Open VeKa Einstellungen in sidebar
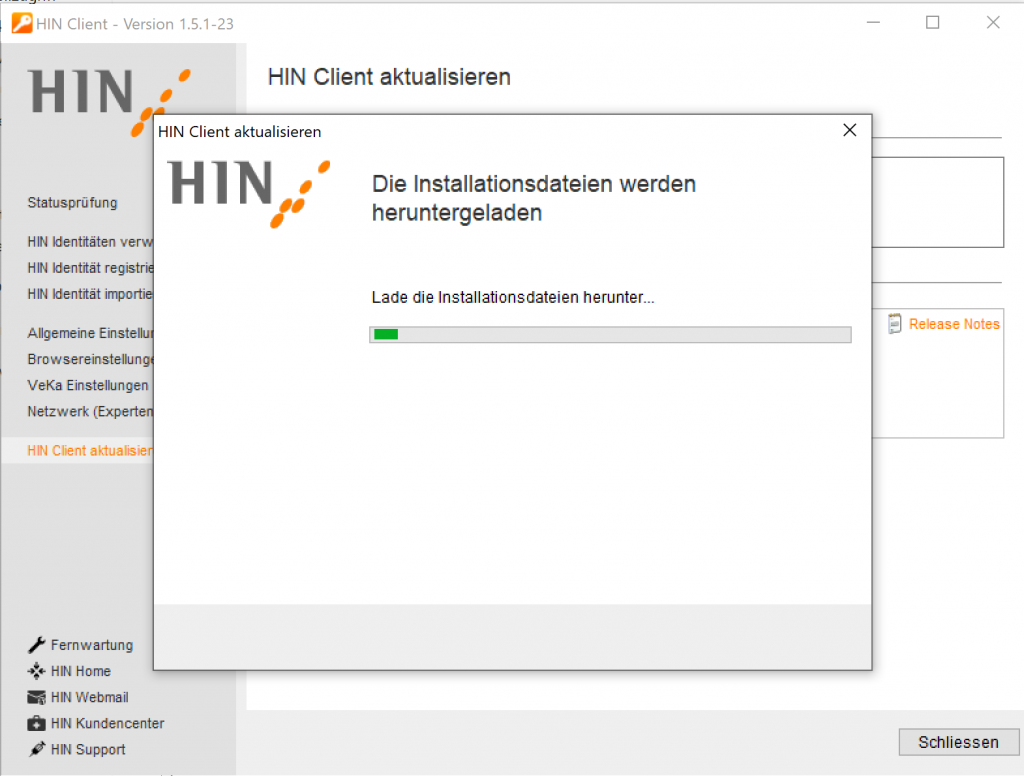The height and width of the screenshot is (776, 1024). pos(88,385)
